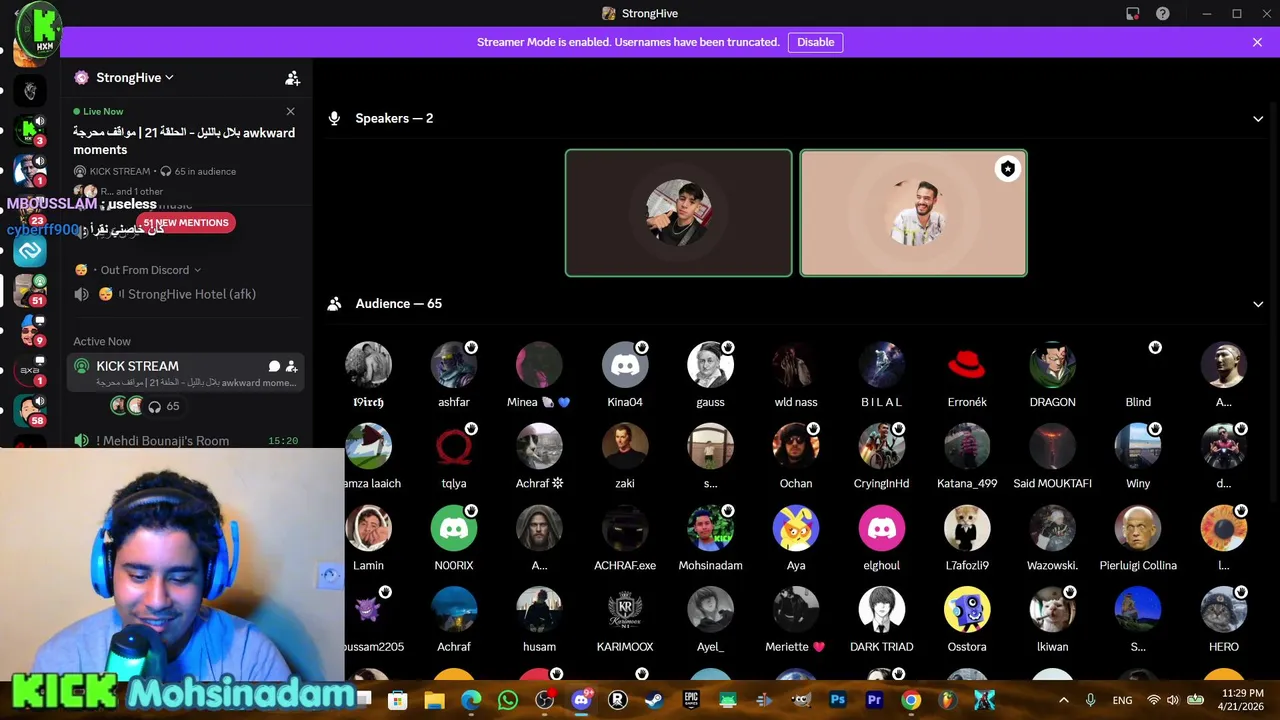Open audience member Kina04's avatar

pyautogui.click(x=625, y=365)
